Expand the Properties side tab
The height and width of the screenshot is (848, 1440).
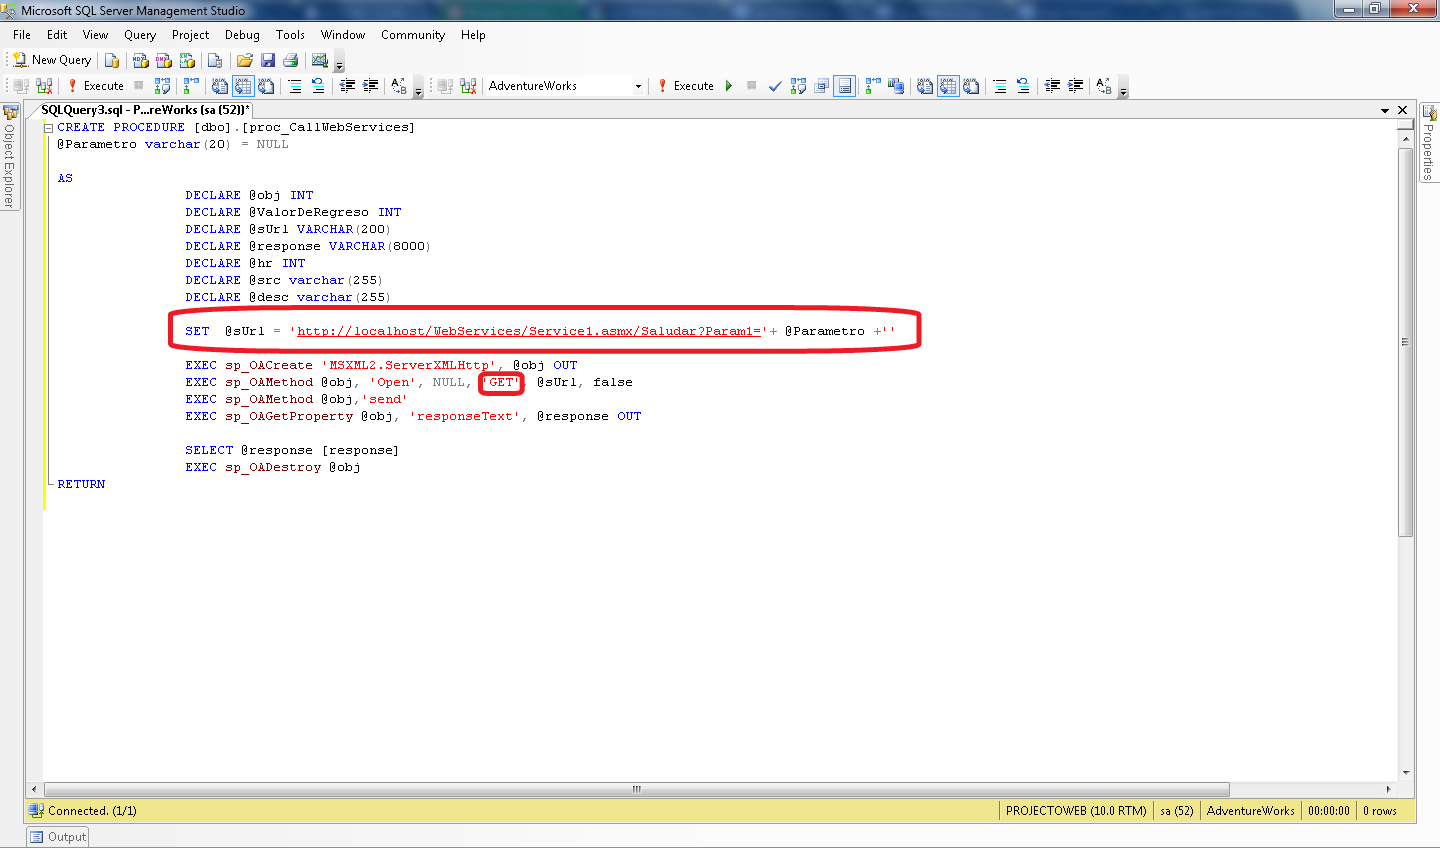tap(1429, 143)
